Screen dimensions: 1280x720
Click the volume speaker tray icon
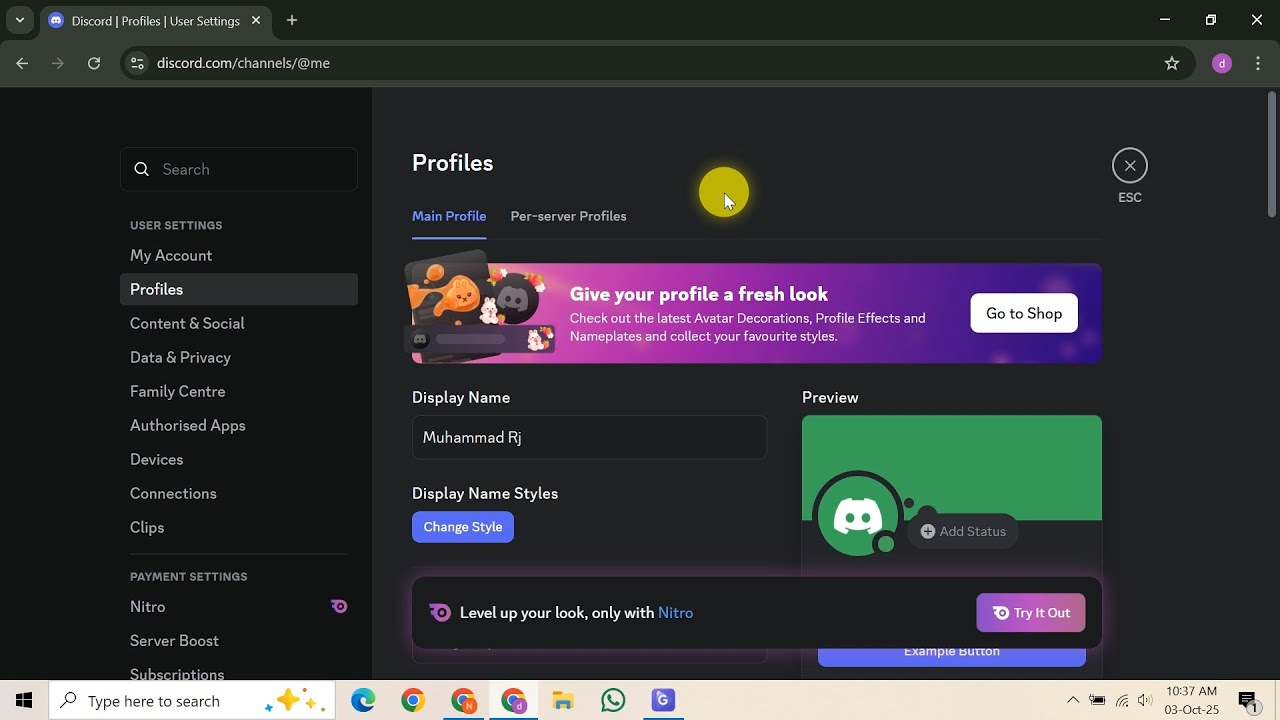(1145, 700)
